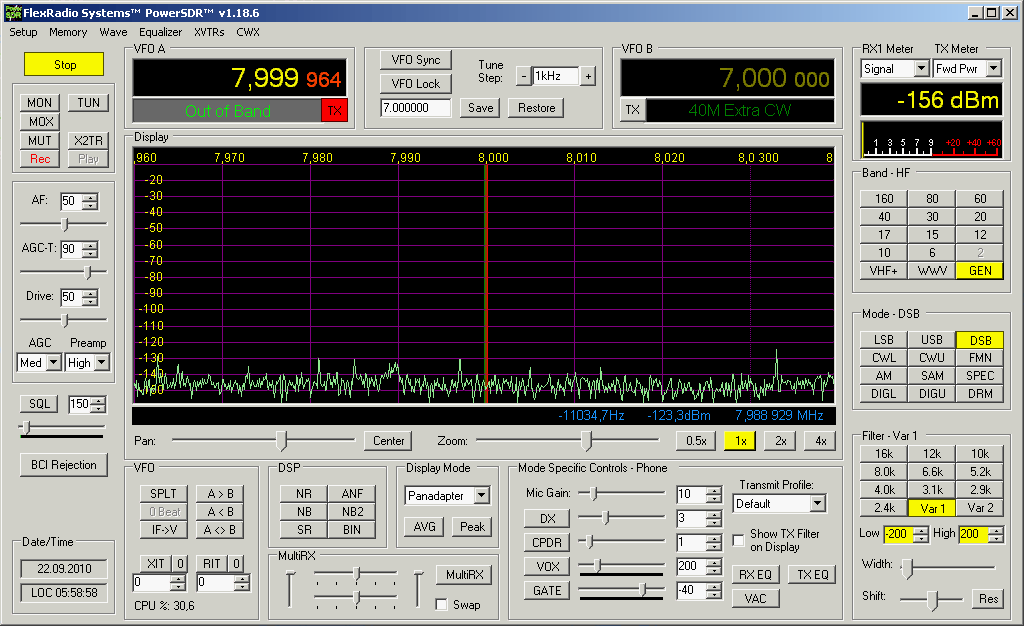
Task: Copy VFO A to B
Action: (x=220, y=493)
